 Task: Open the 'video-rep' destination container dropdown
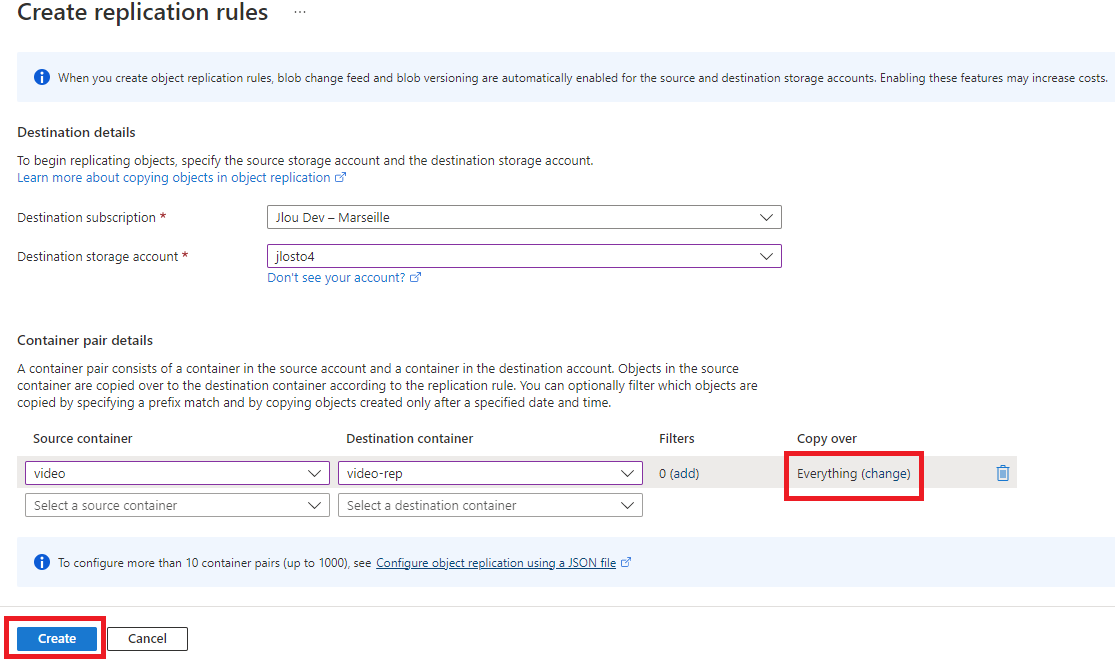click(x=490, y=473)
